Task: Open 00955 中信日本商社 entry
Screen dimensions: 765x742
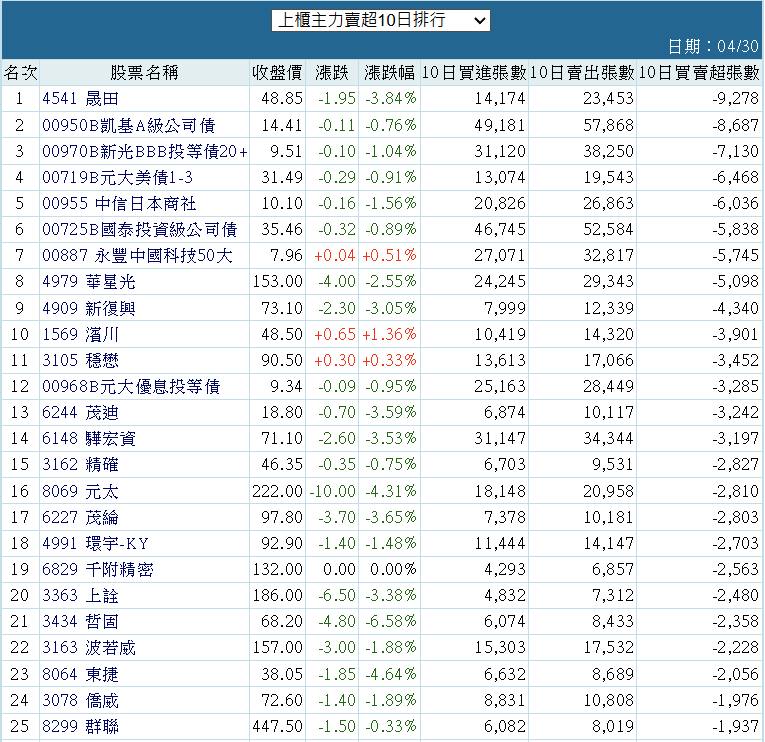Action: [119, 203]
